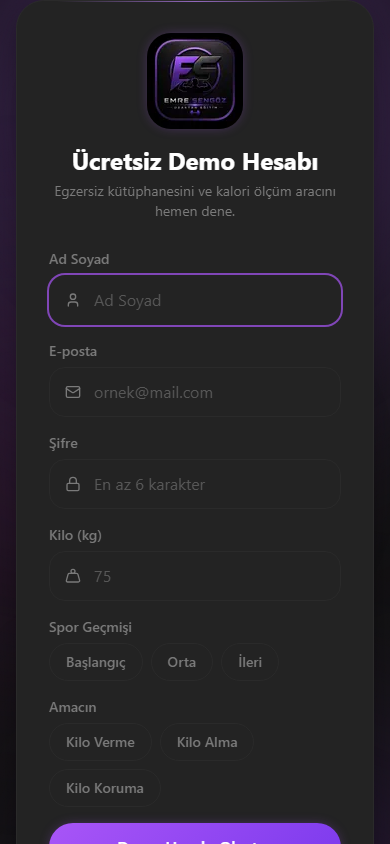Click the person icon in Ad Soyad field
The height and width of the screenshot is (844, 390).
coord(73,300)
